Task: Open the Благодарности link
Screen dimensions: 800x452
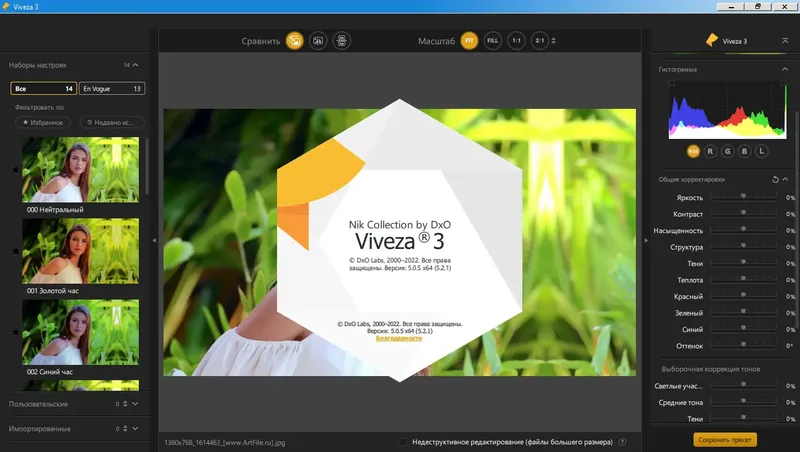Action: (x=399, y=338)
